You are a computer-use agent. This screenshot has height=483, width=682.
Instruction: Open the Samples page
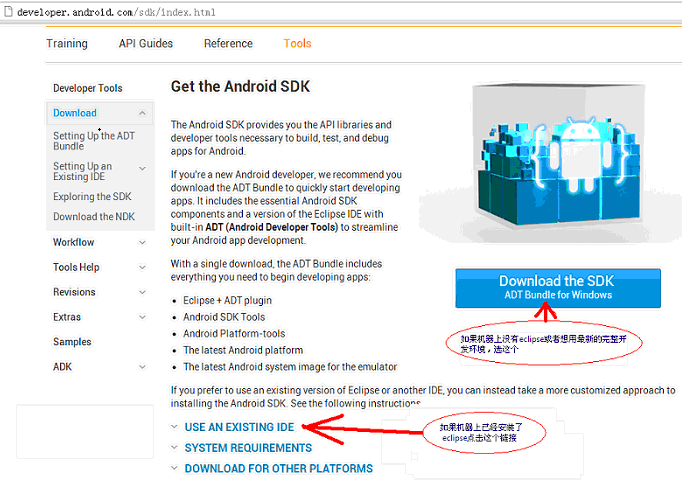point(72,342)
